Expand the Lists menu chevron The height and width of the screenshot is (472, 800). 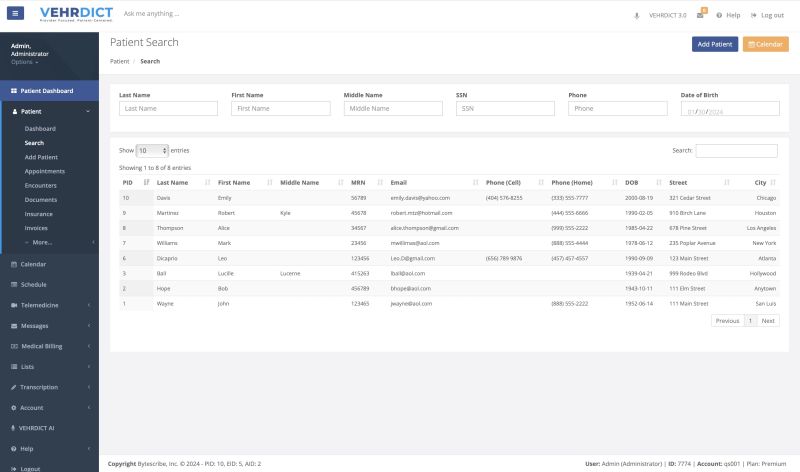point(89,367)
